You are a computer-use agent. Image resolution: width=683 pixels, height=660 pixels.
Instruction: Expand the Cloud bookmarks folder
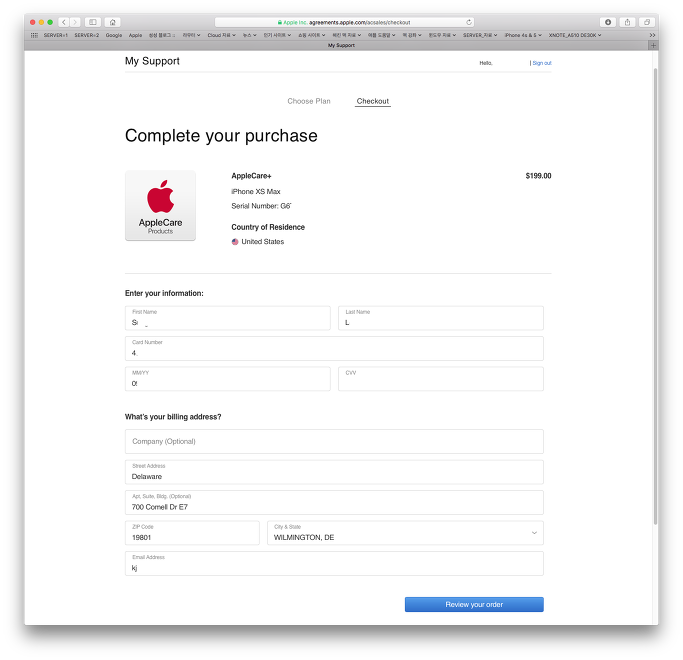click(221, 35)
